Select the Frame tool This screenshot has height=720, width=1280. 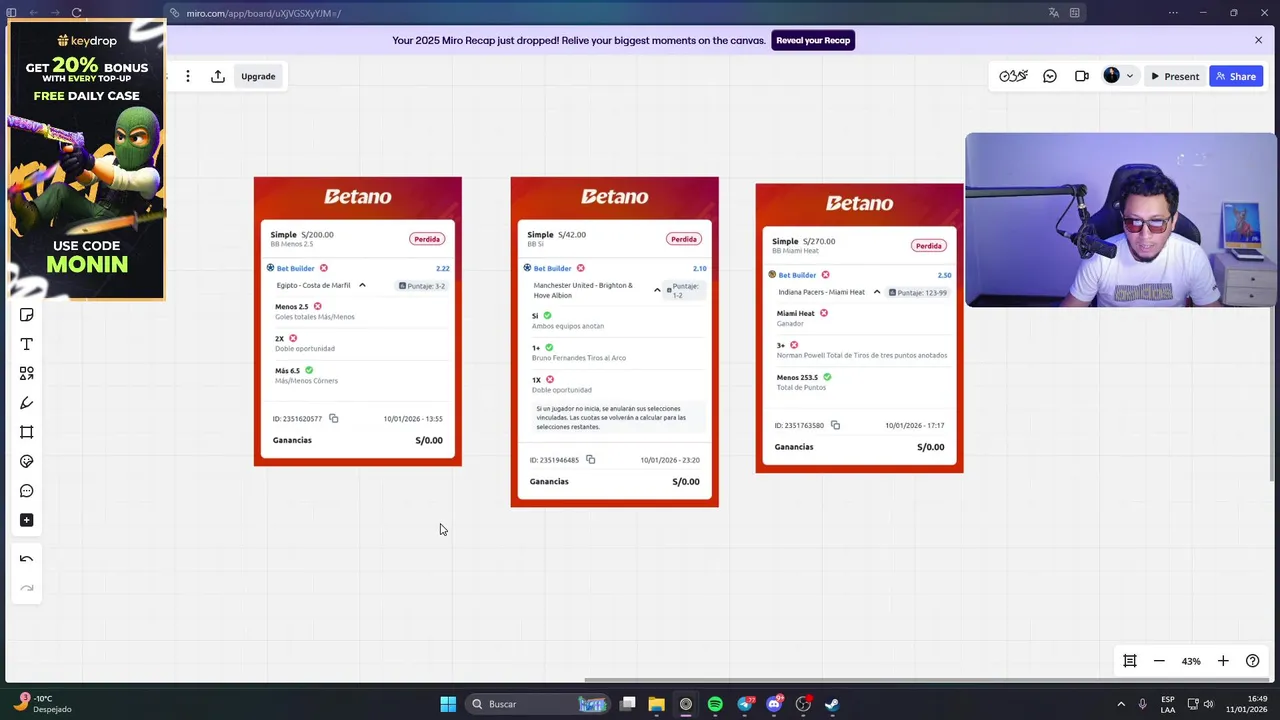pyautogui.click(x=27, y=432)
